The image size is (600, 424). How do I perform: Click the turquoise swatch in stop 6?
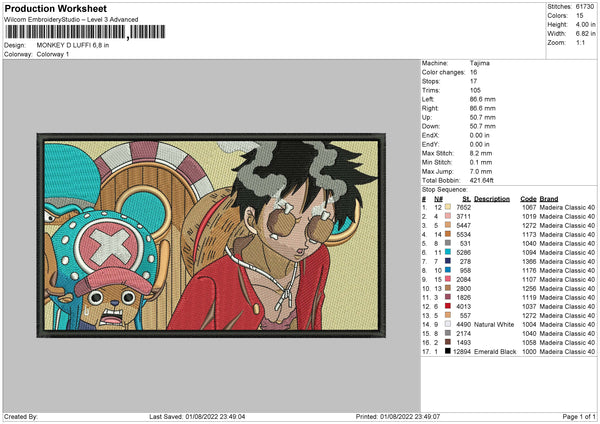coord(448,252)
